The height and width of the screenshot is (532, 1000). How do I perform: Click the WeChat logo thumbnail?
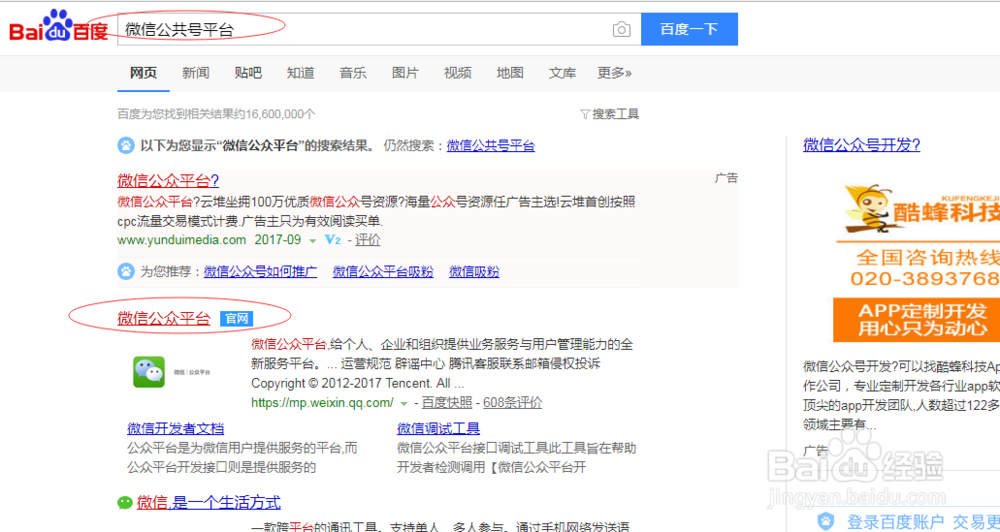[149, 372]
